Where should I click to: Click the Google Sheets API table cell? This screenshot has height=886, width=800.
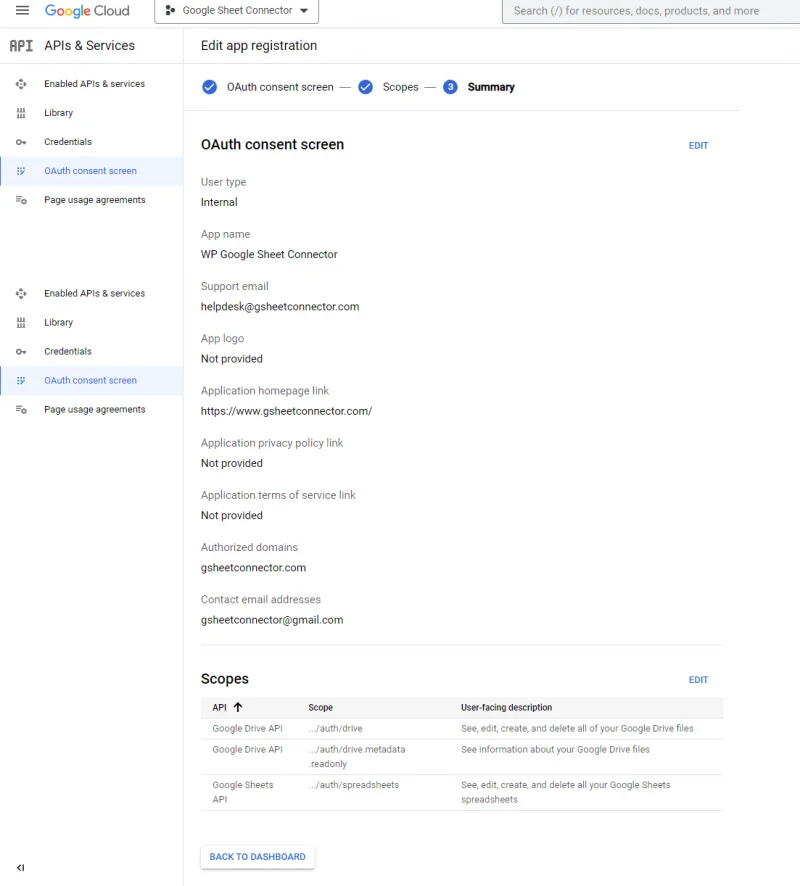pos(243,792)
